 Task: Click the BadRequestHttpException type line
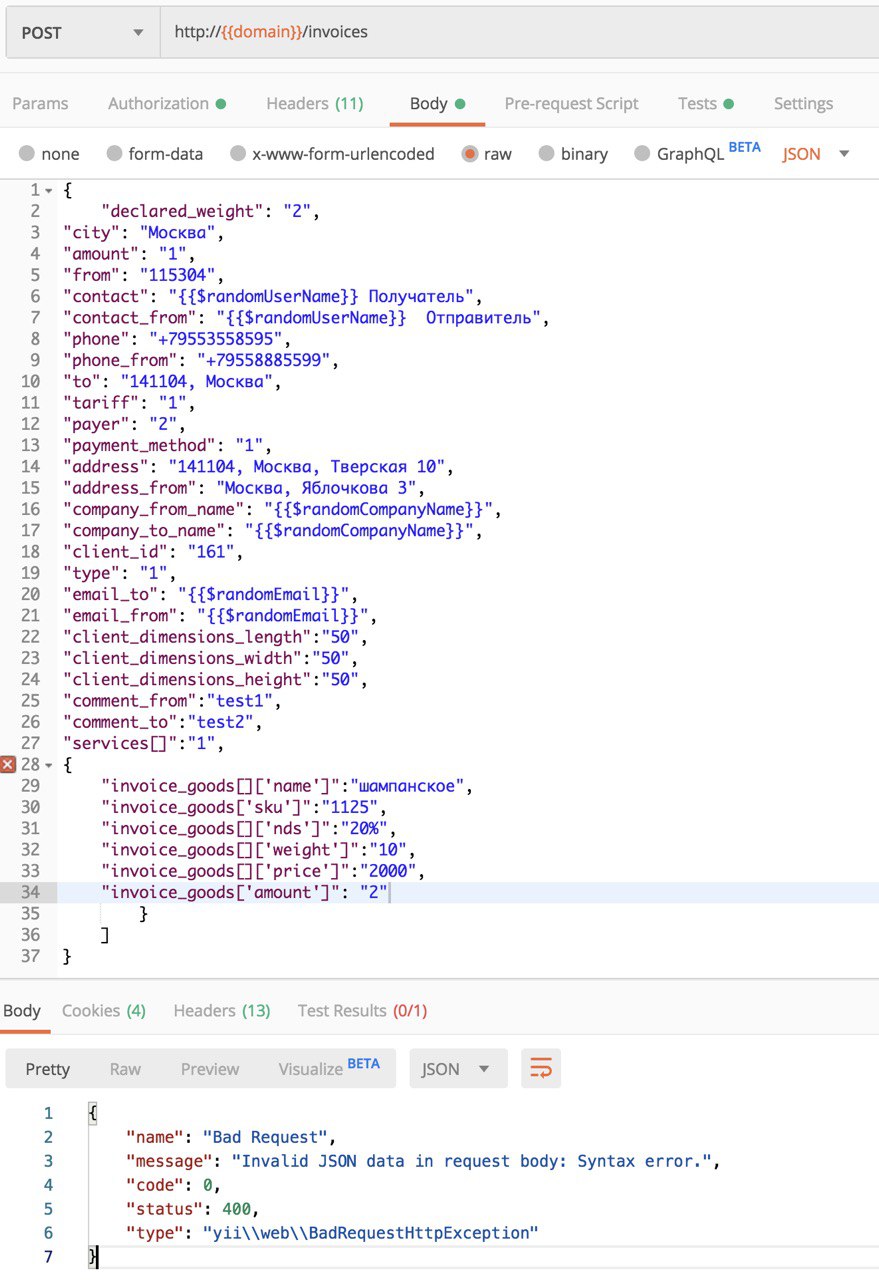point(332,1233)
